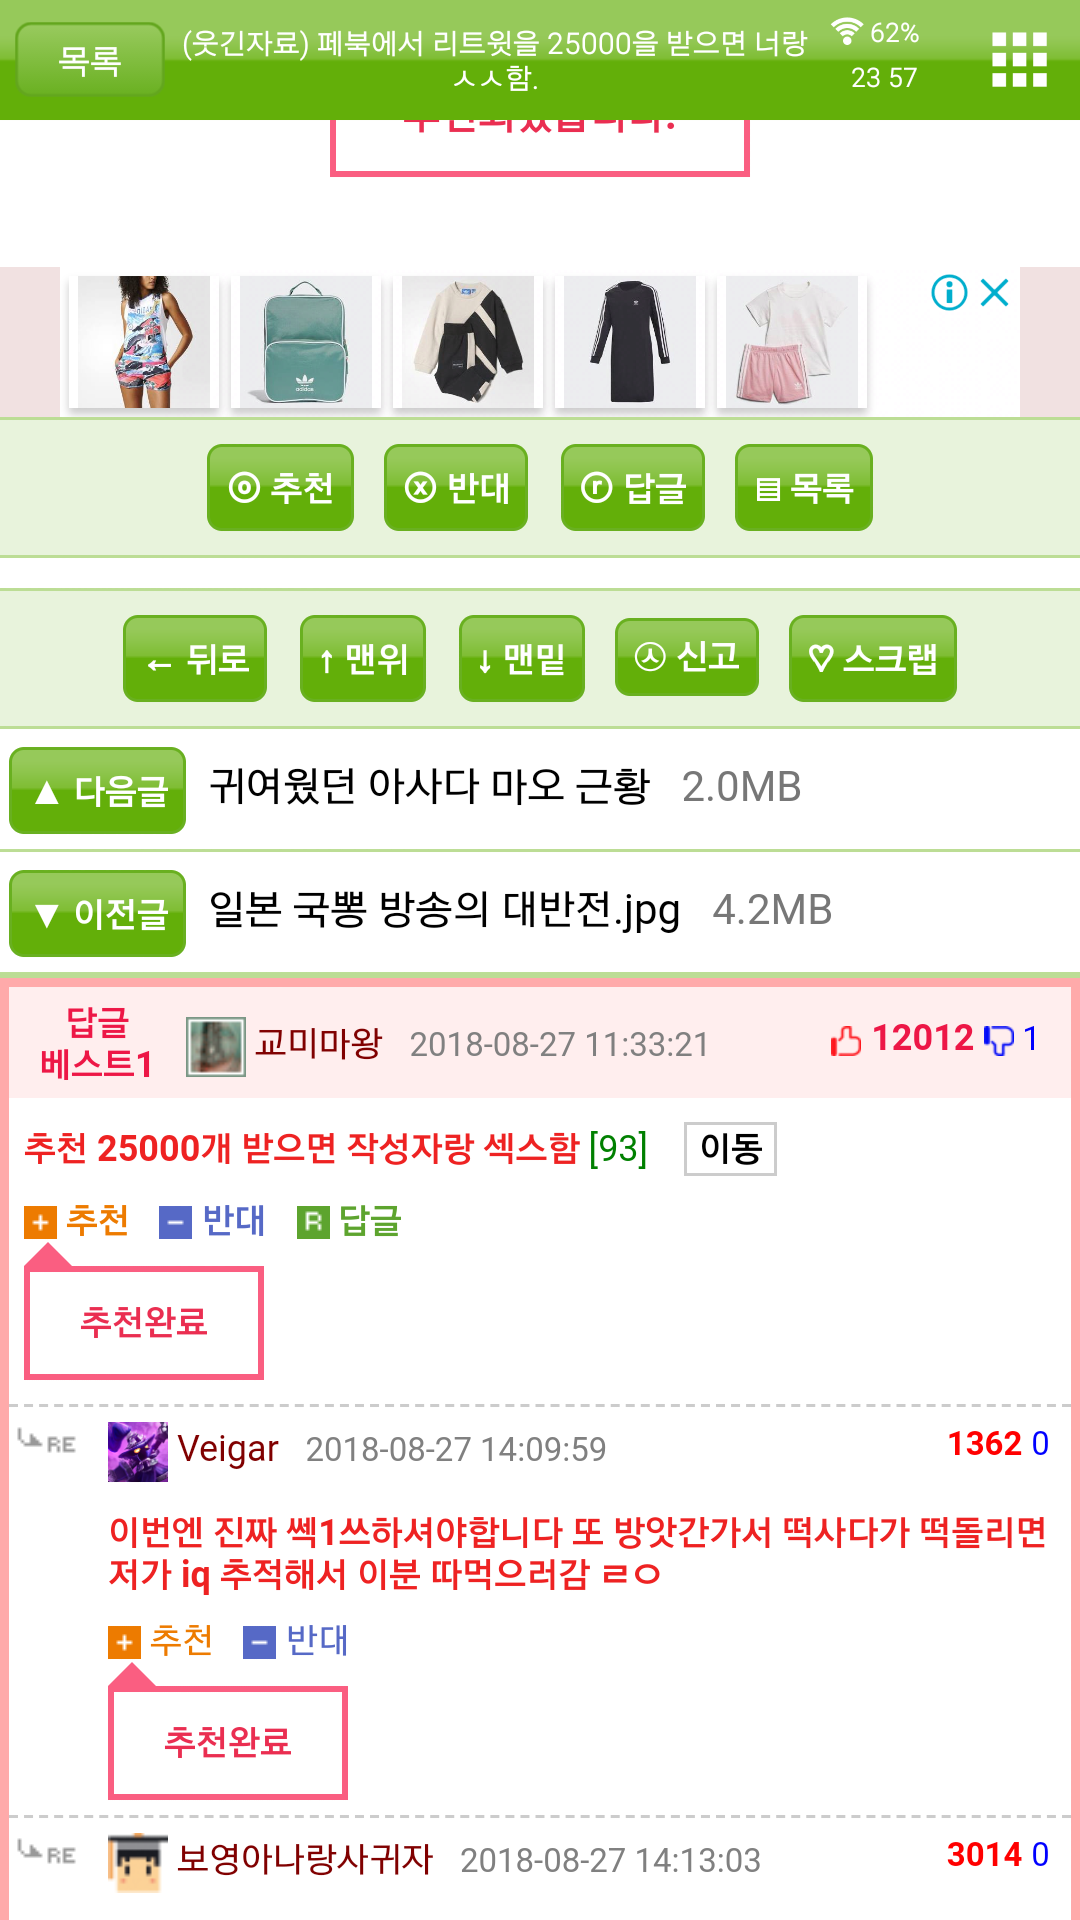
Task: Jump to bottom with 맨밑 button
Action: click(522, 658)
